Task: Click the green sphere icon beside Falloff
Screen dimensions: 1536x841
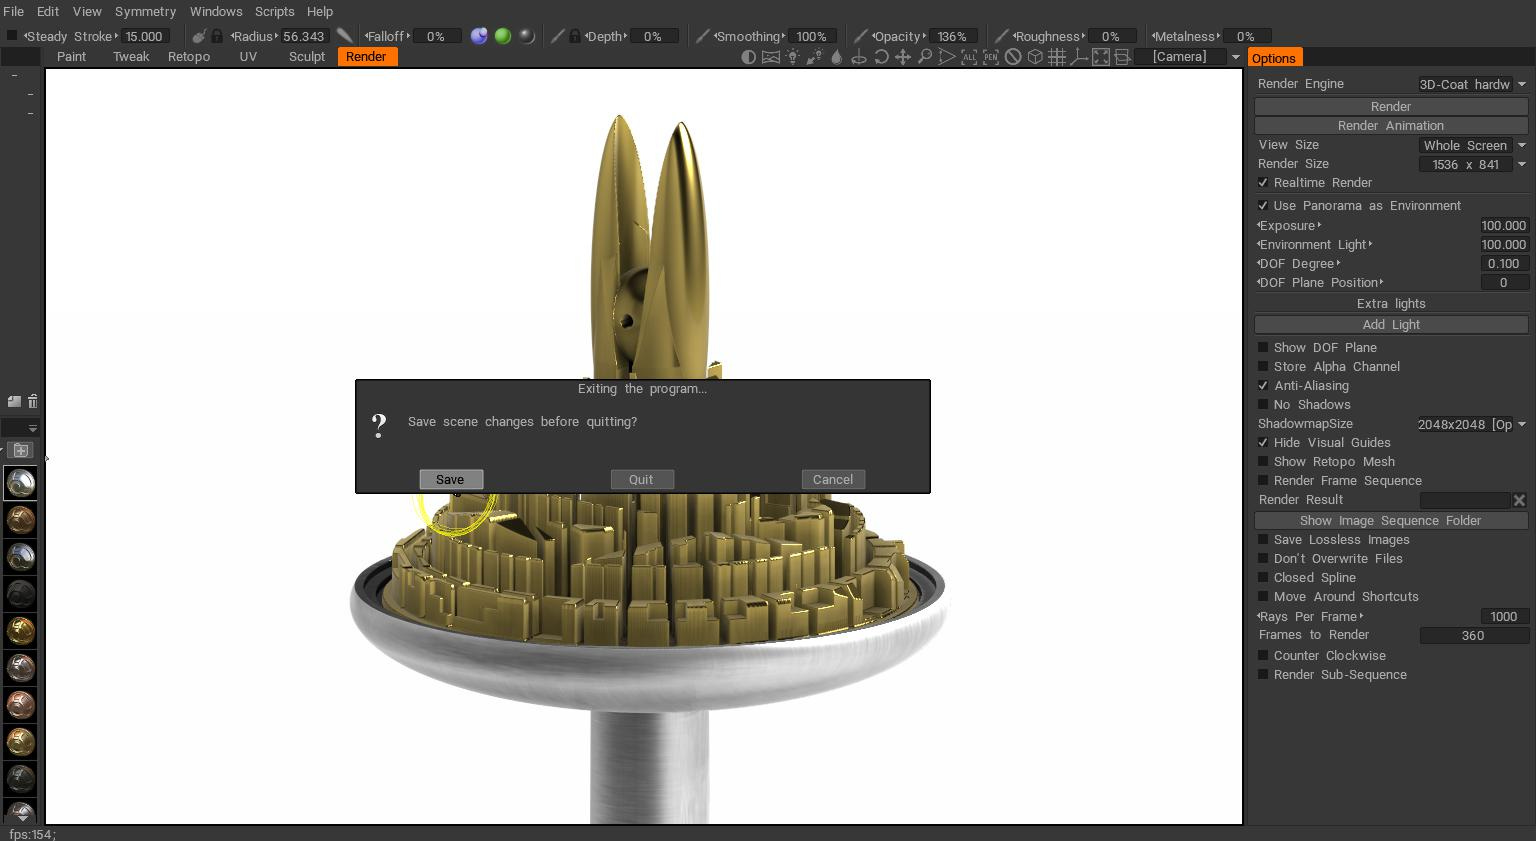Action: point(503,36)
